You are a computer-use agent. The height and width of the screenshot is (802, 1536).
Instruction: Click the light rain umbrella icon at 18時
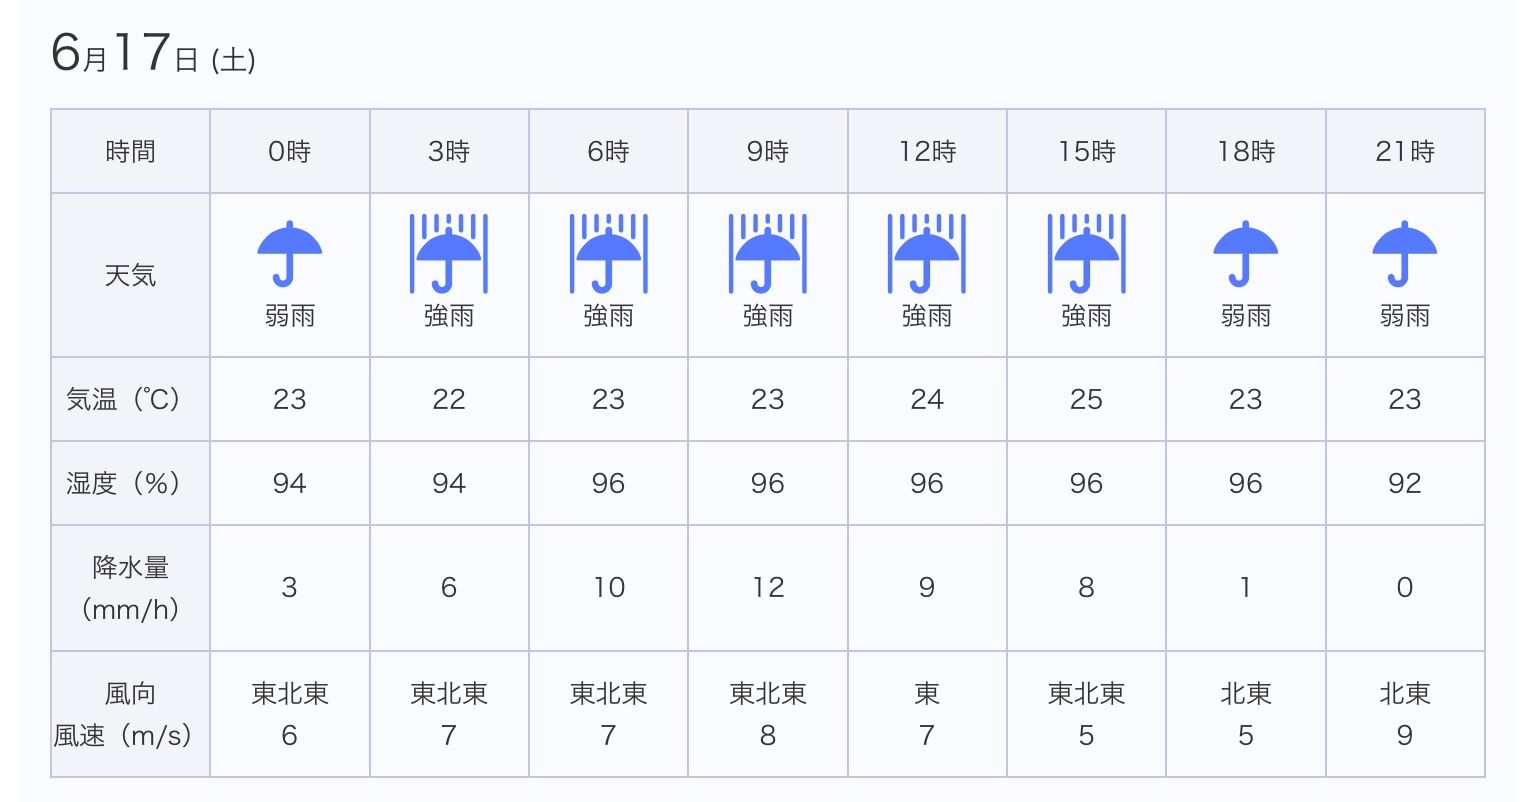(1245, 253)
